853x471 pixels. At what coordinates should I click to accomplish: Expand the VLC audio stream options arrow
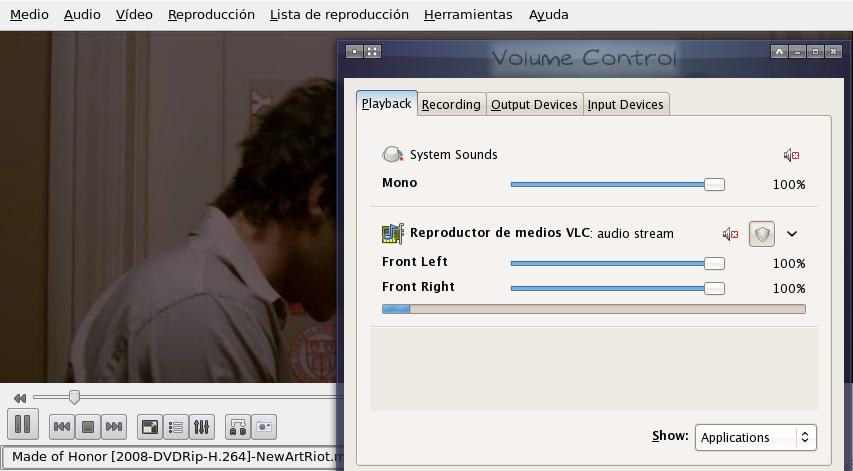792,234
